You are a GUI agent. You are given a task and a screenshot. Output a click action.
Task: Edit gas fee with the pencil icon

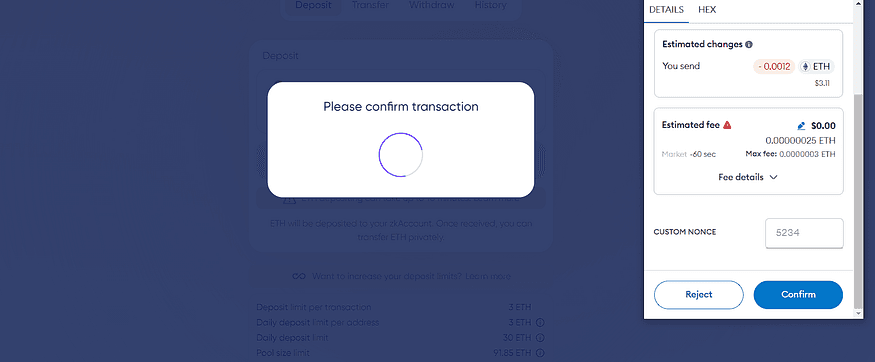click(x=802, y=126)
